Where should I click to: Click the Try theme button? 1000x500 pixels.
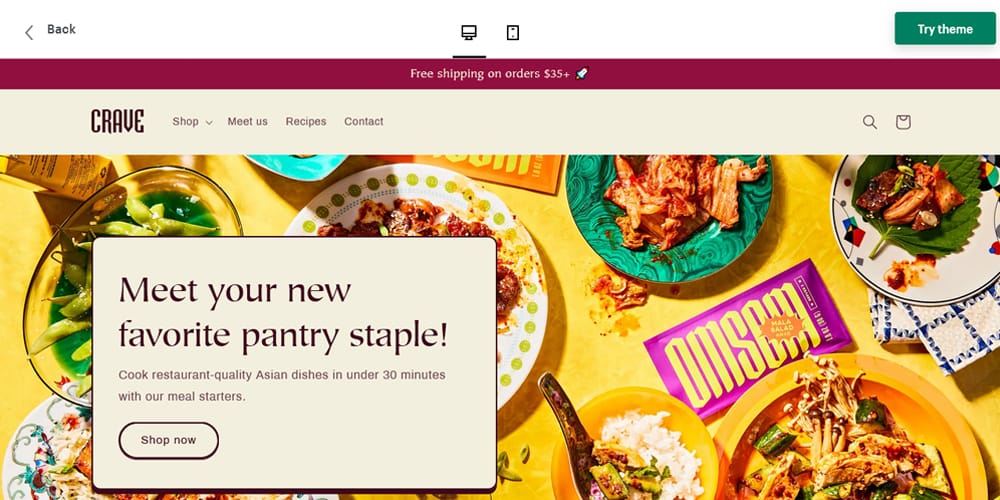(x=945, y=29)
